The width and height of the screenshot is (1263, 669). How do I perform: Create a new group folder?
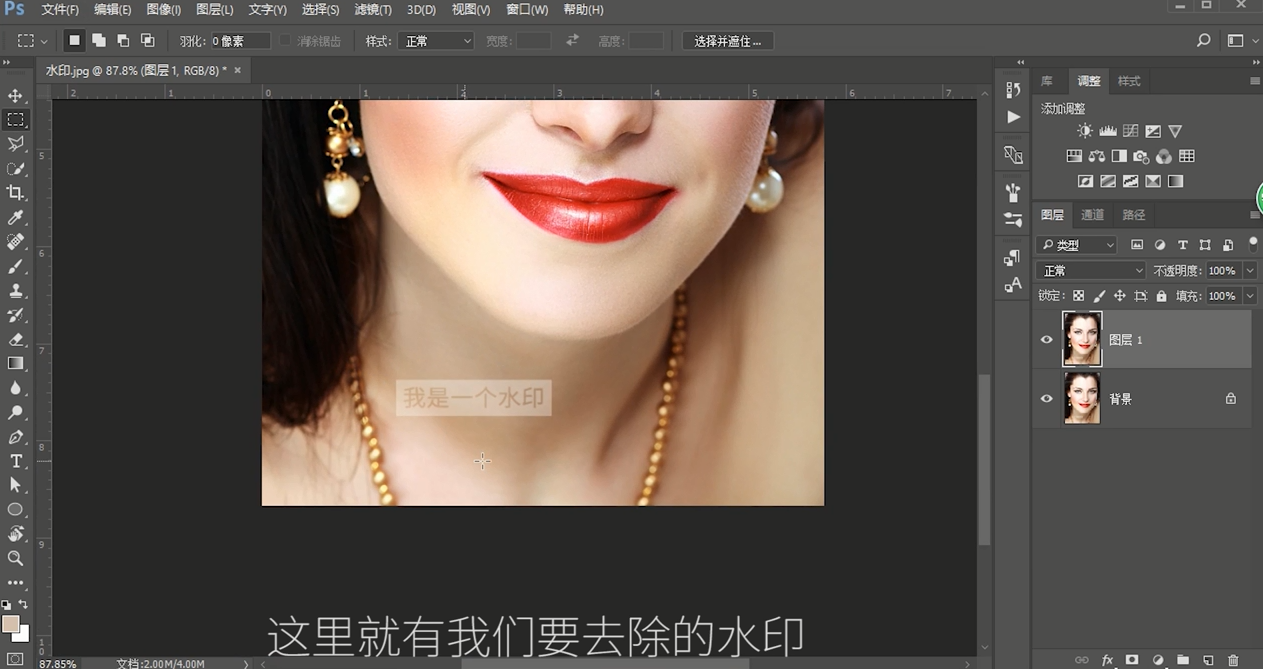point(1183,661)
